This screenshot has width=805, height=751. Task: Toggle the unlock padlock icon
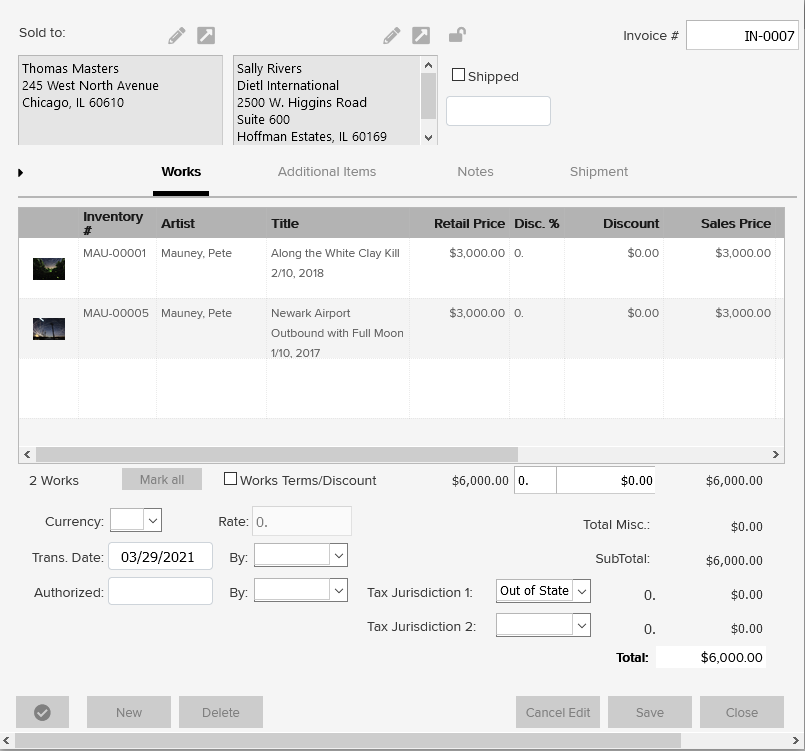[457, 36]
